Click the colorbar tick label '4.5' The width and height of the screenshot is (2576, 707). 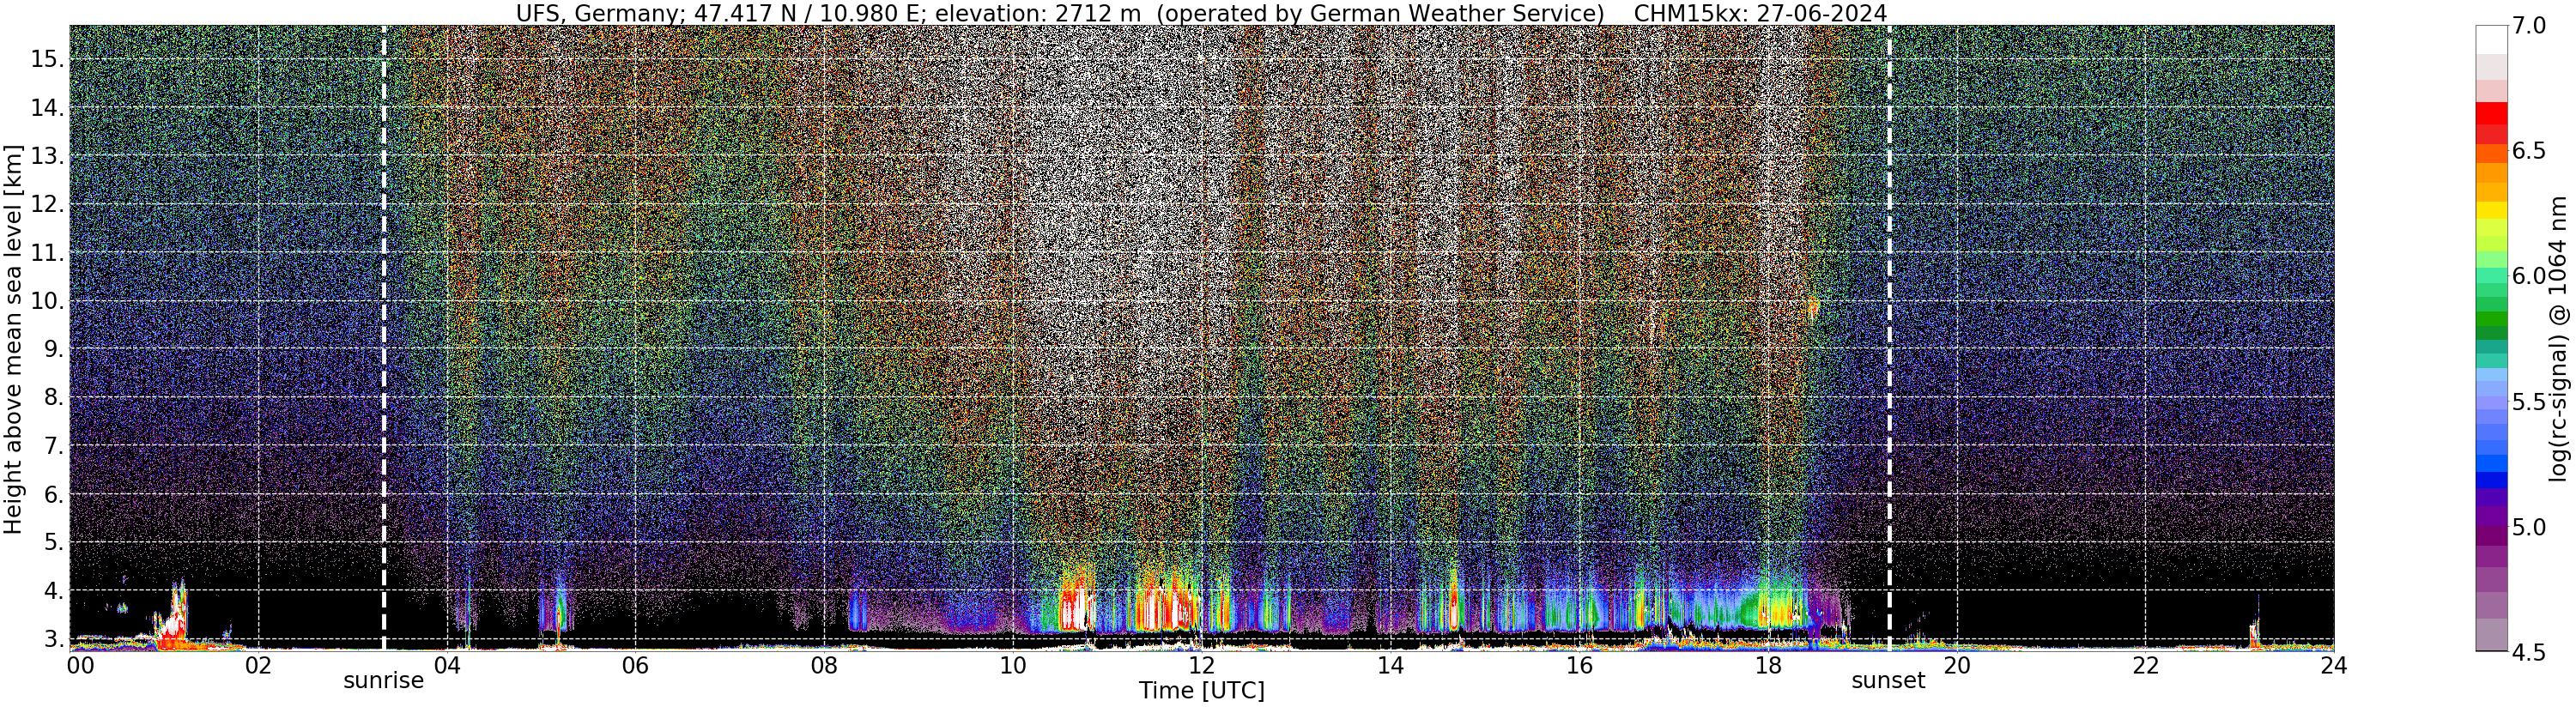2530,652
